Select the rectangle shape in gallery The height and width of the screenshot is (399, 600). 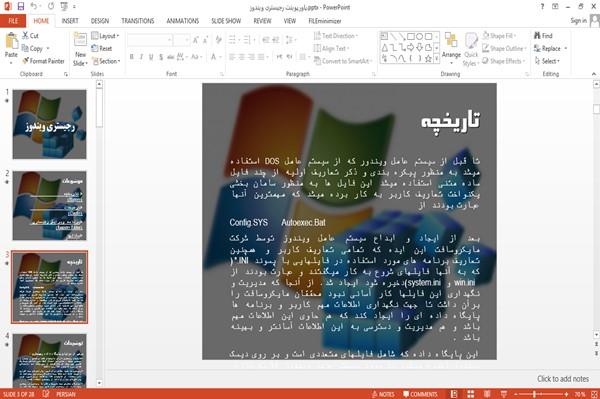click(411, 37)
